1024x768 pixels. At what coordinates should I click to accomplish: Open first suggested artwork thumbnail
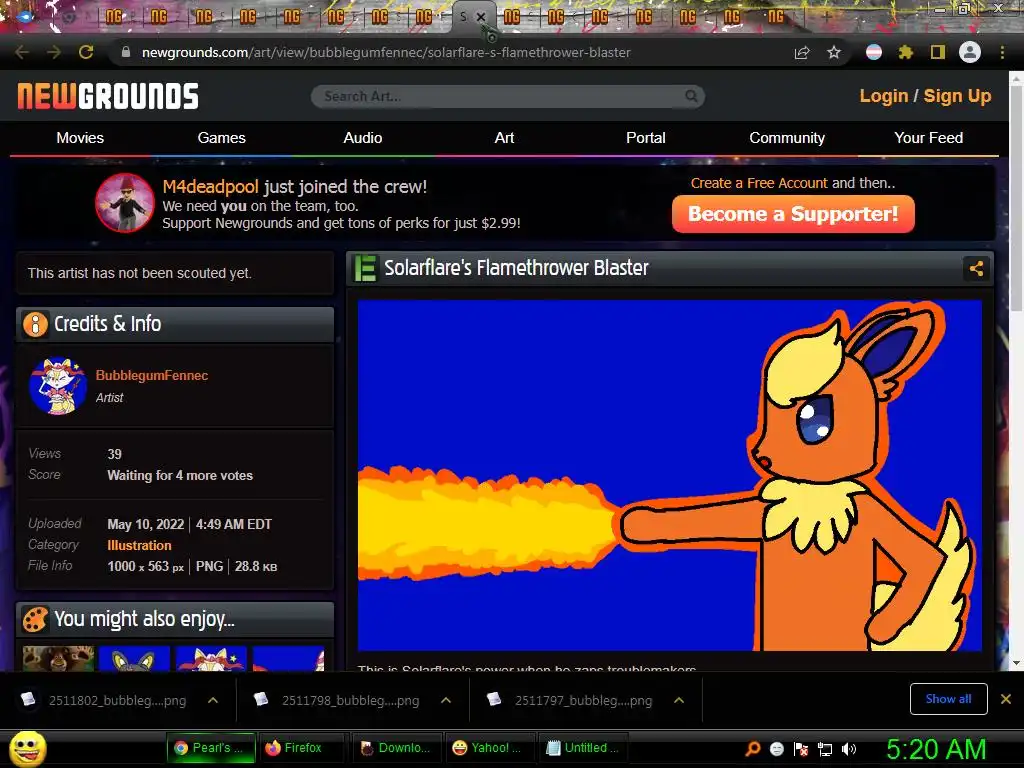tap(58, 658)
